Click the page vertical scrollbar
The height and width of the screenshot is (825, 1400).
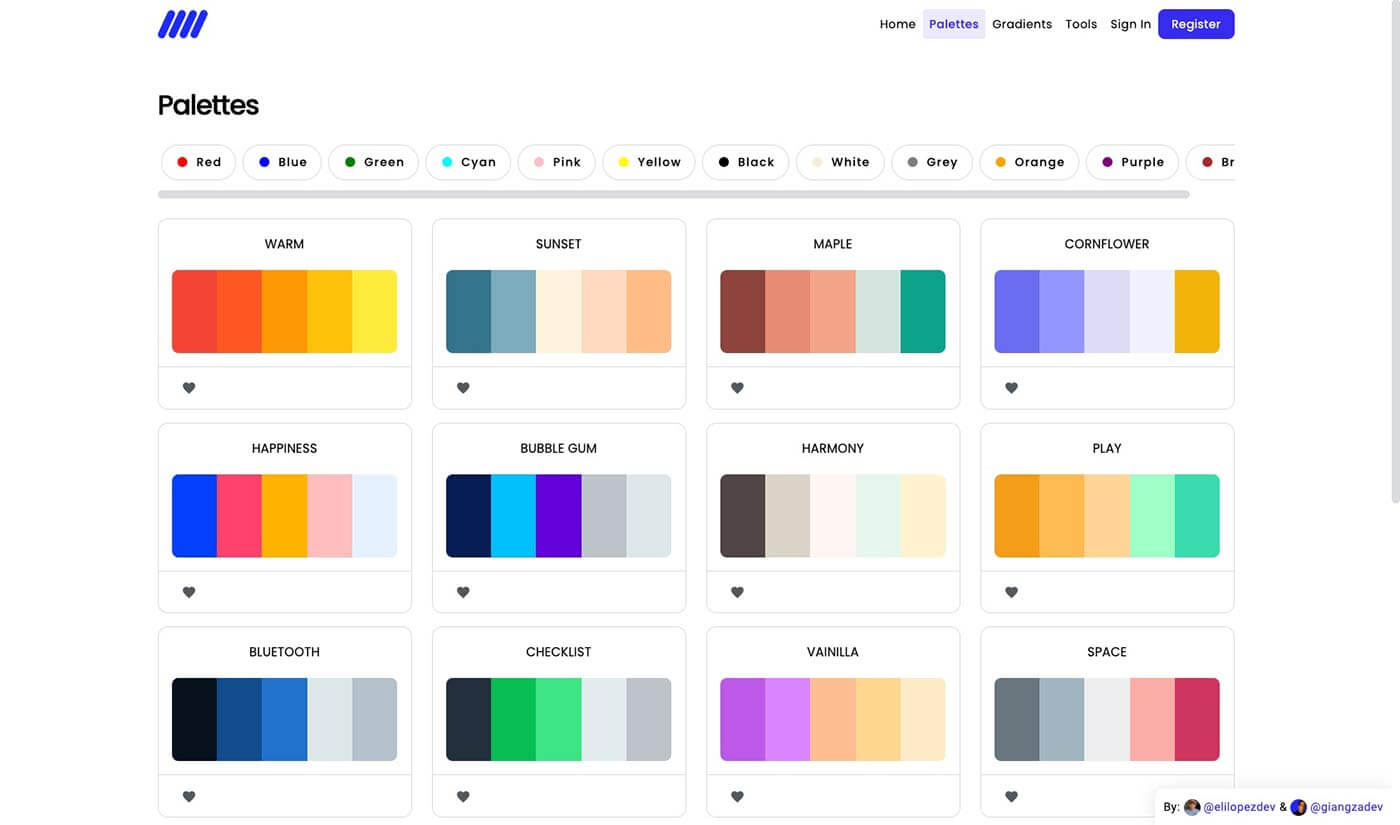1394,250
